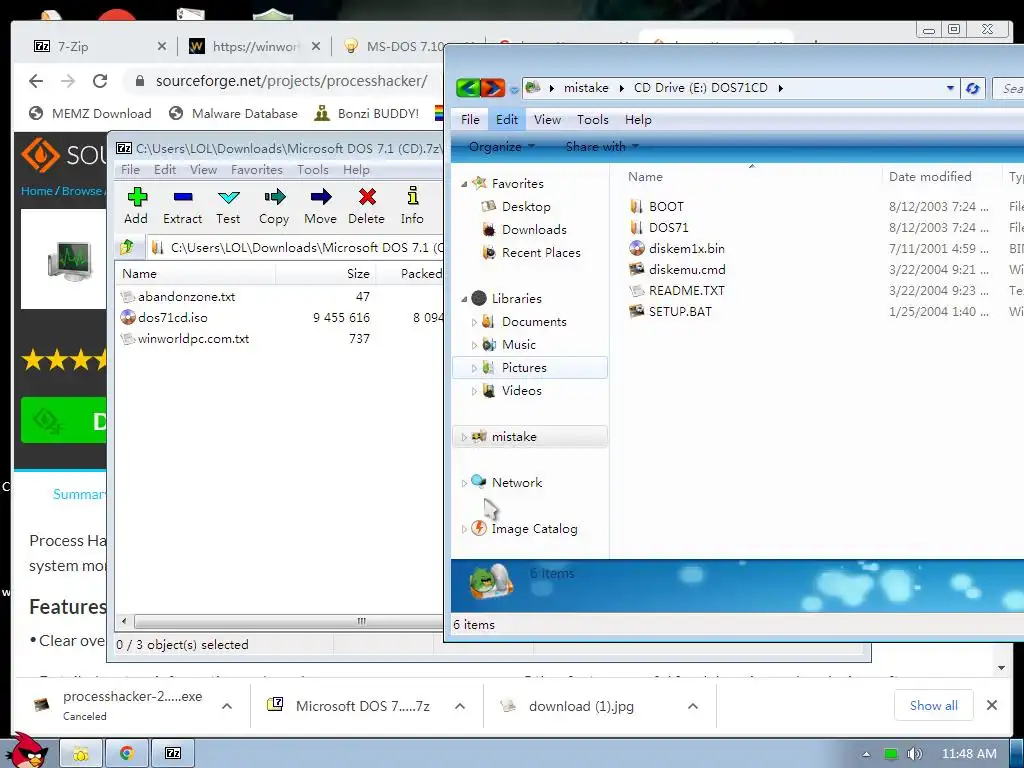1024x768 pixels.
Task: Click the Delete icon in 7-Zip toolbar
Action: (366, 206)
